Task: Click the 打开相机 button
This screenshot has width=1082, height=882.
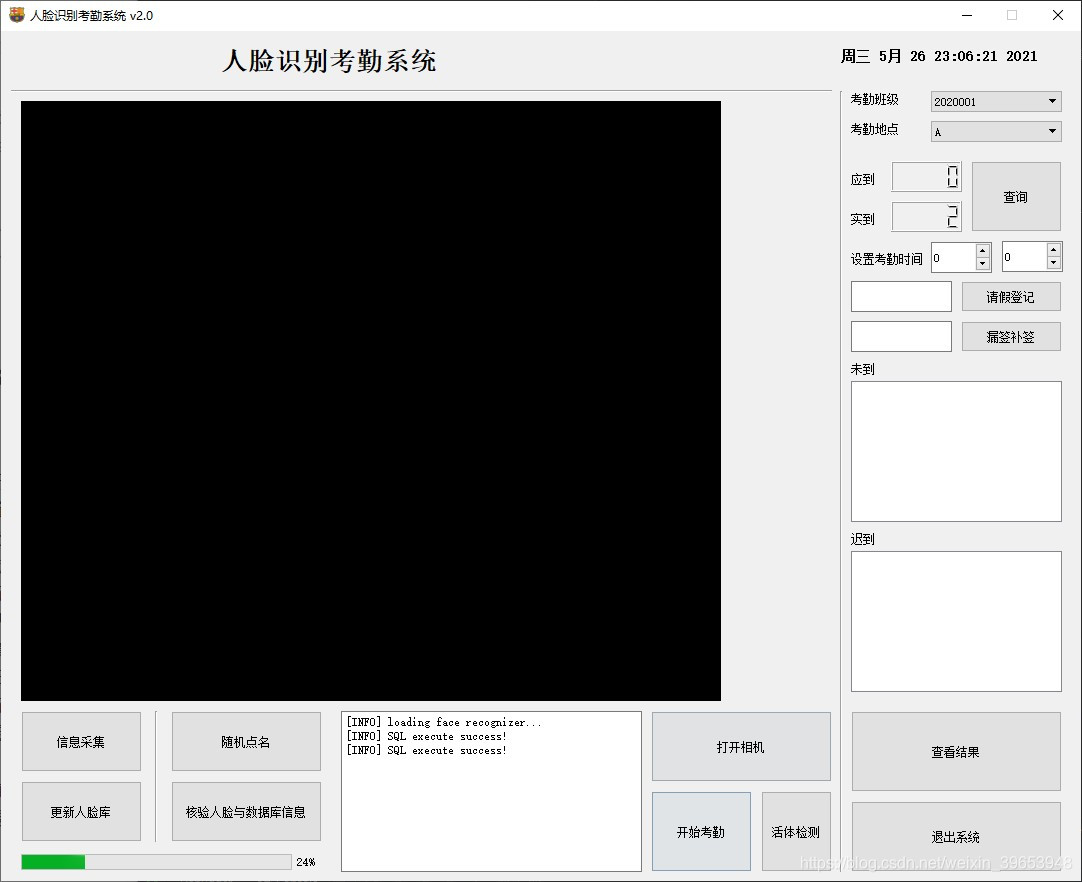Action: (x=741, y=747)
